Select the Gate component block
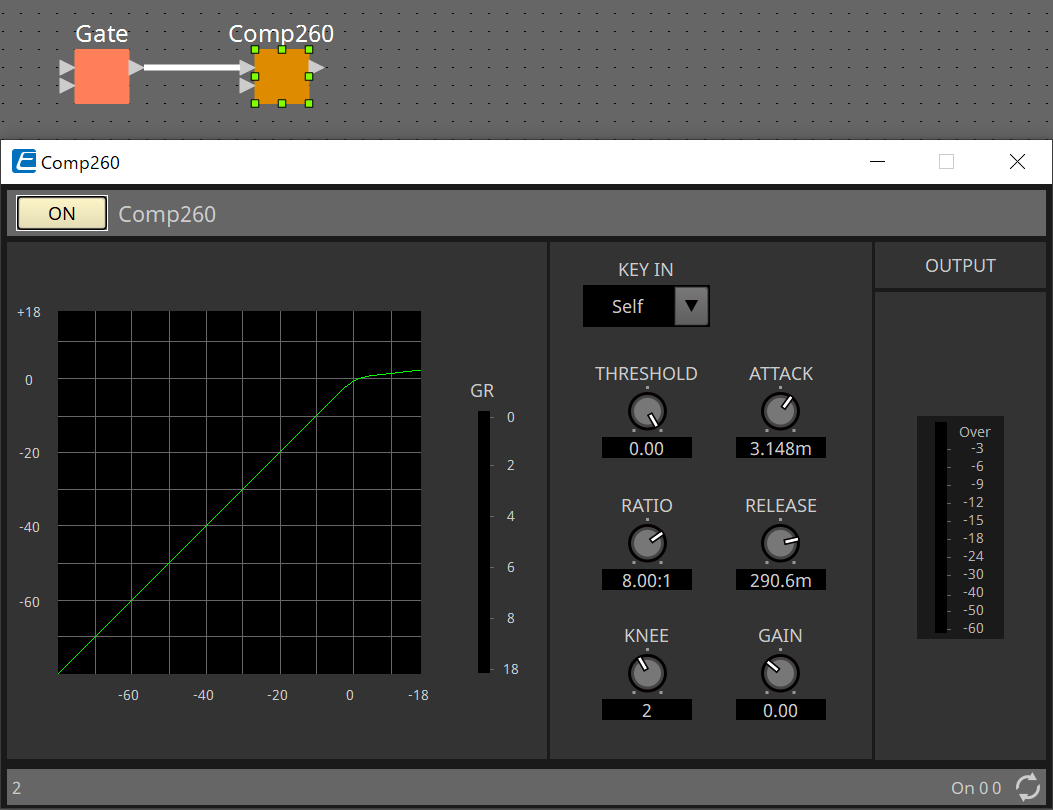This screenshot has width=1053, height=810. (102, 76)
